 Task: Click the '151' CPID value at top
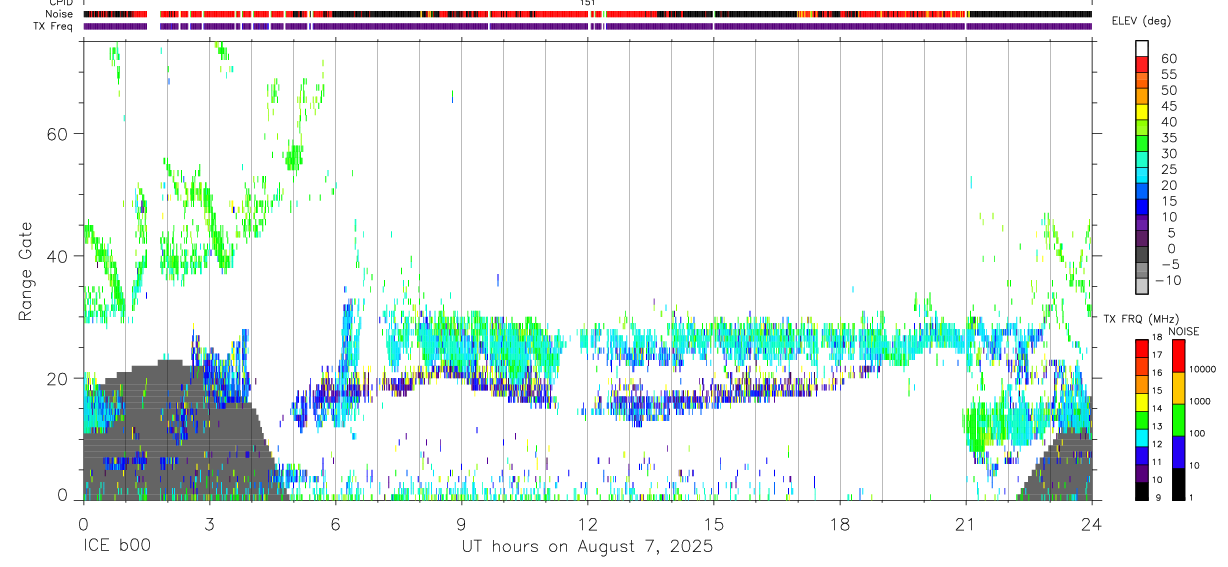tap(588, 3)
